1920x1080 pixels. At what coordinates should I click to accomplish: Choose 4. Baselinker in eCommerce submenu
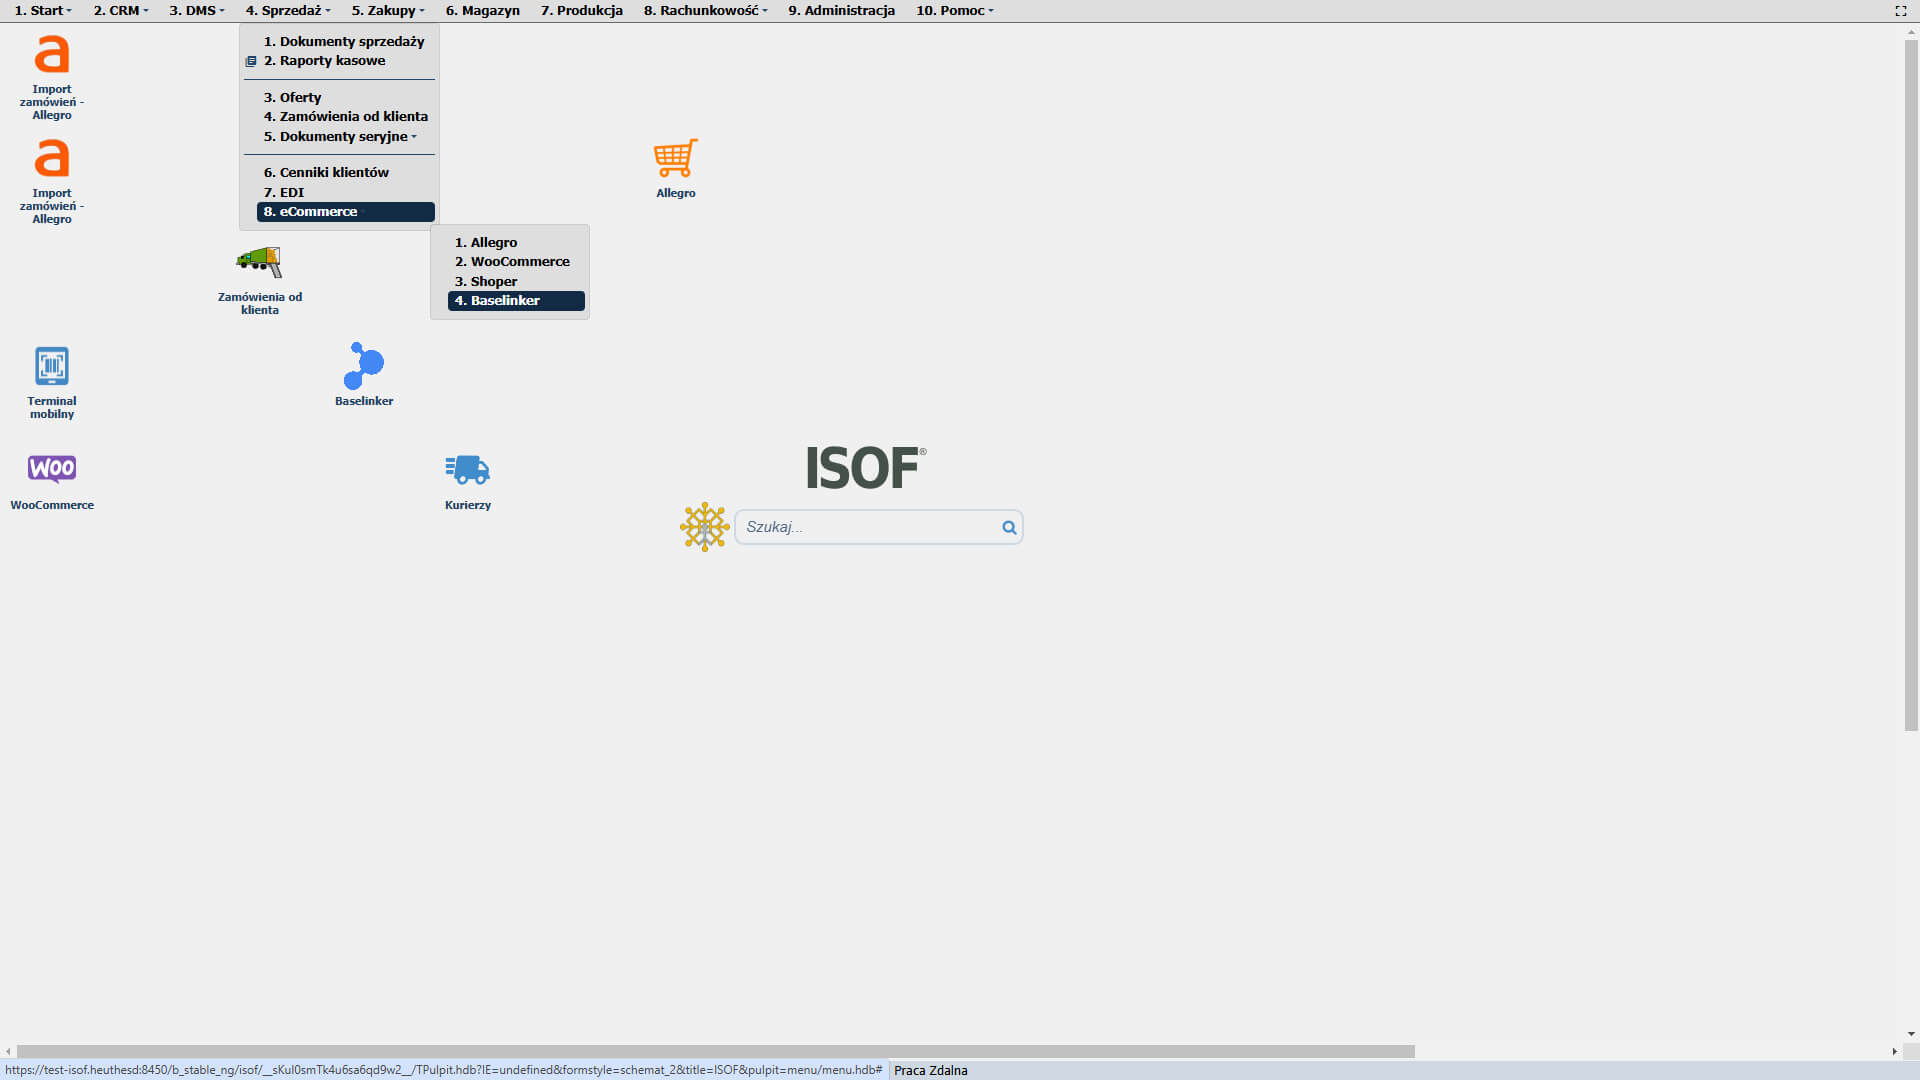pos(516,301)
